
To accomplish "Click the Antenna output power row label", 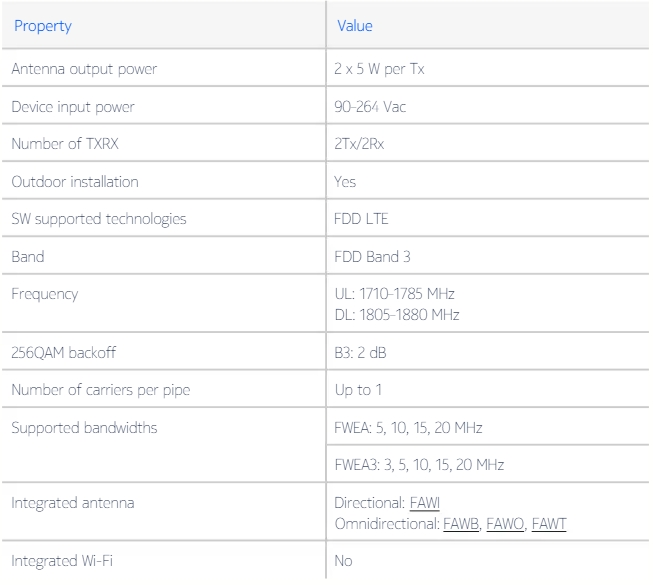I will point(84,69).
